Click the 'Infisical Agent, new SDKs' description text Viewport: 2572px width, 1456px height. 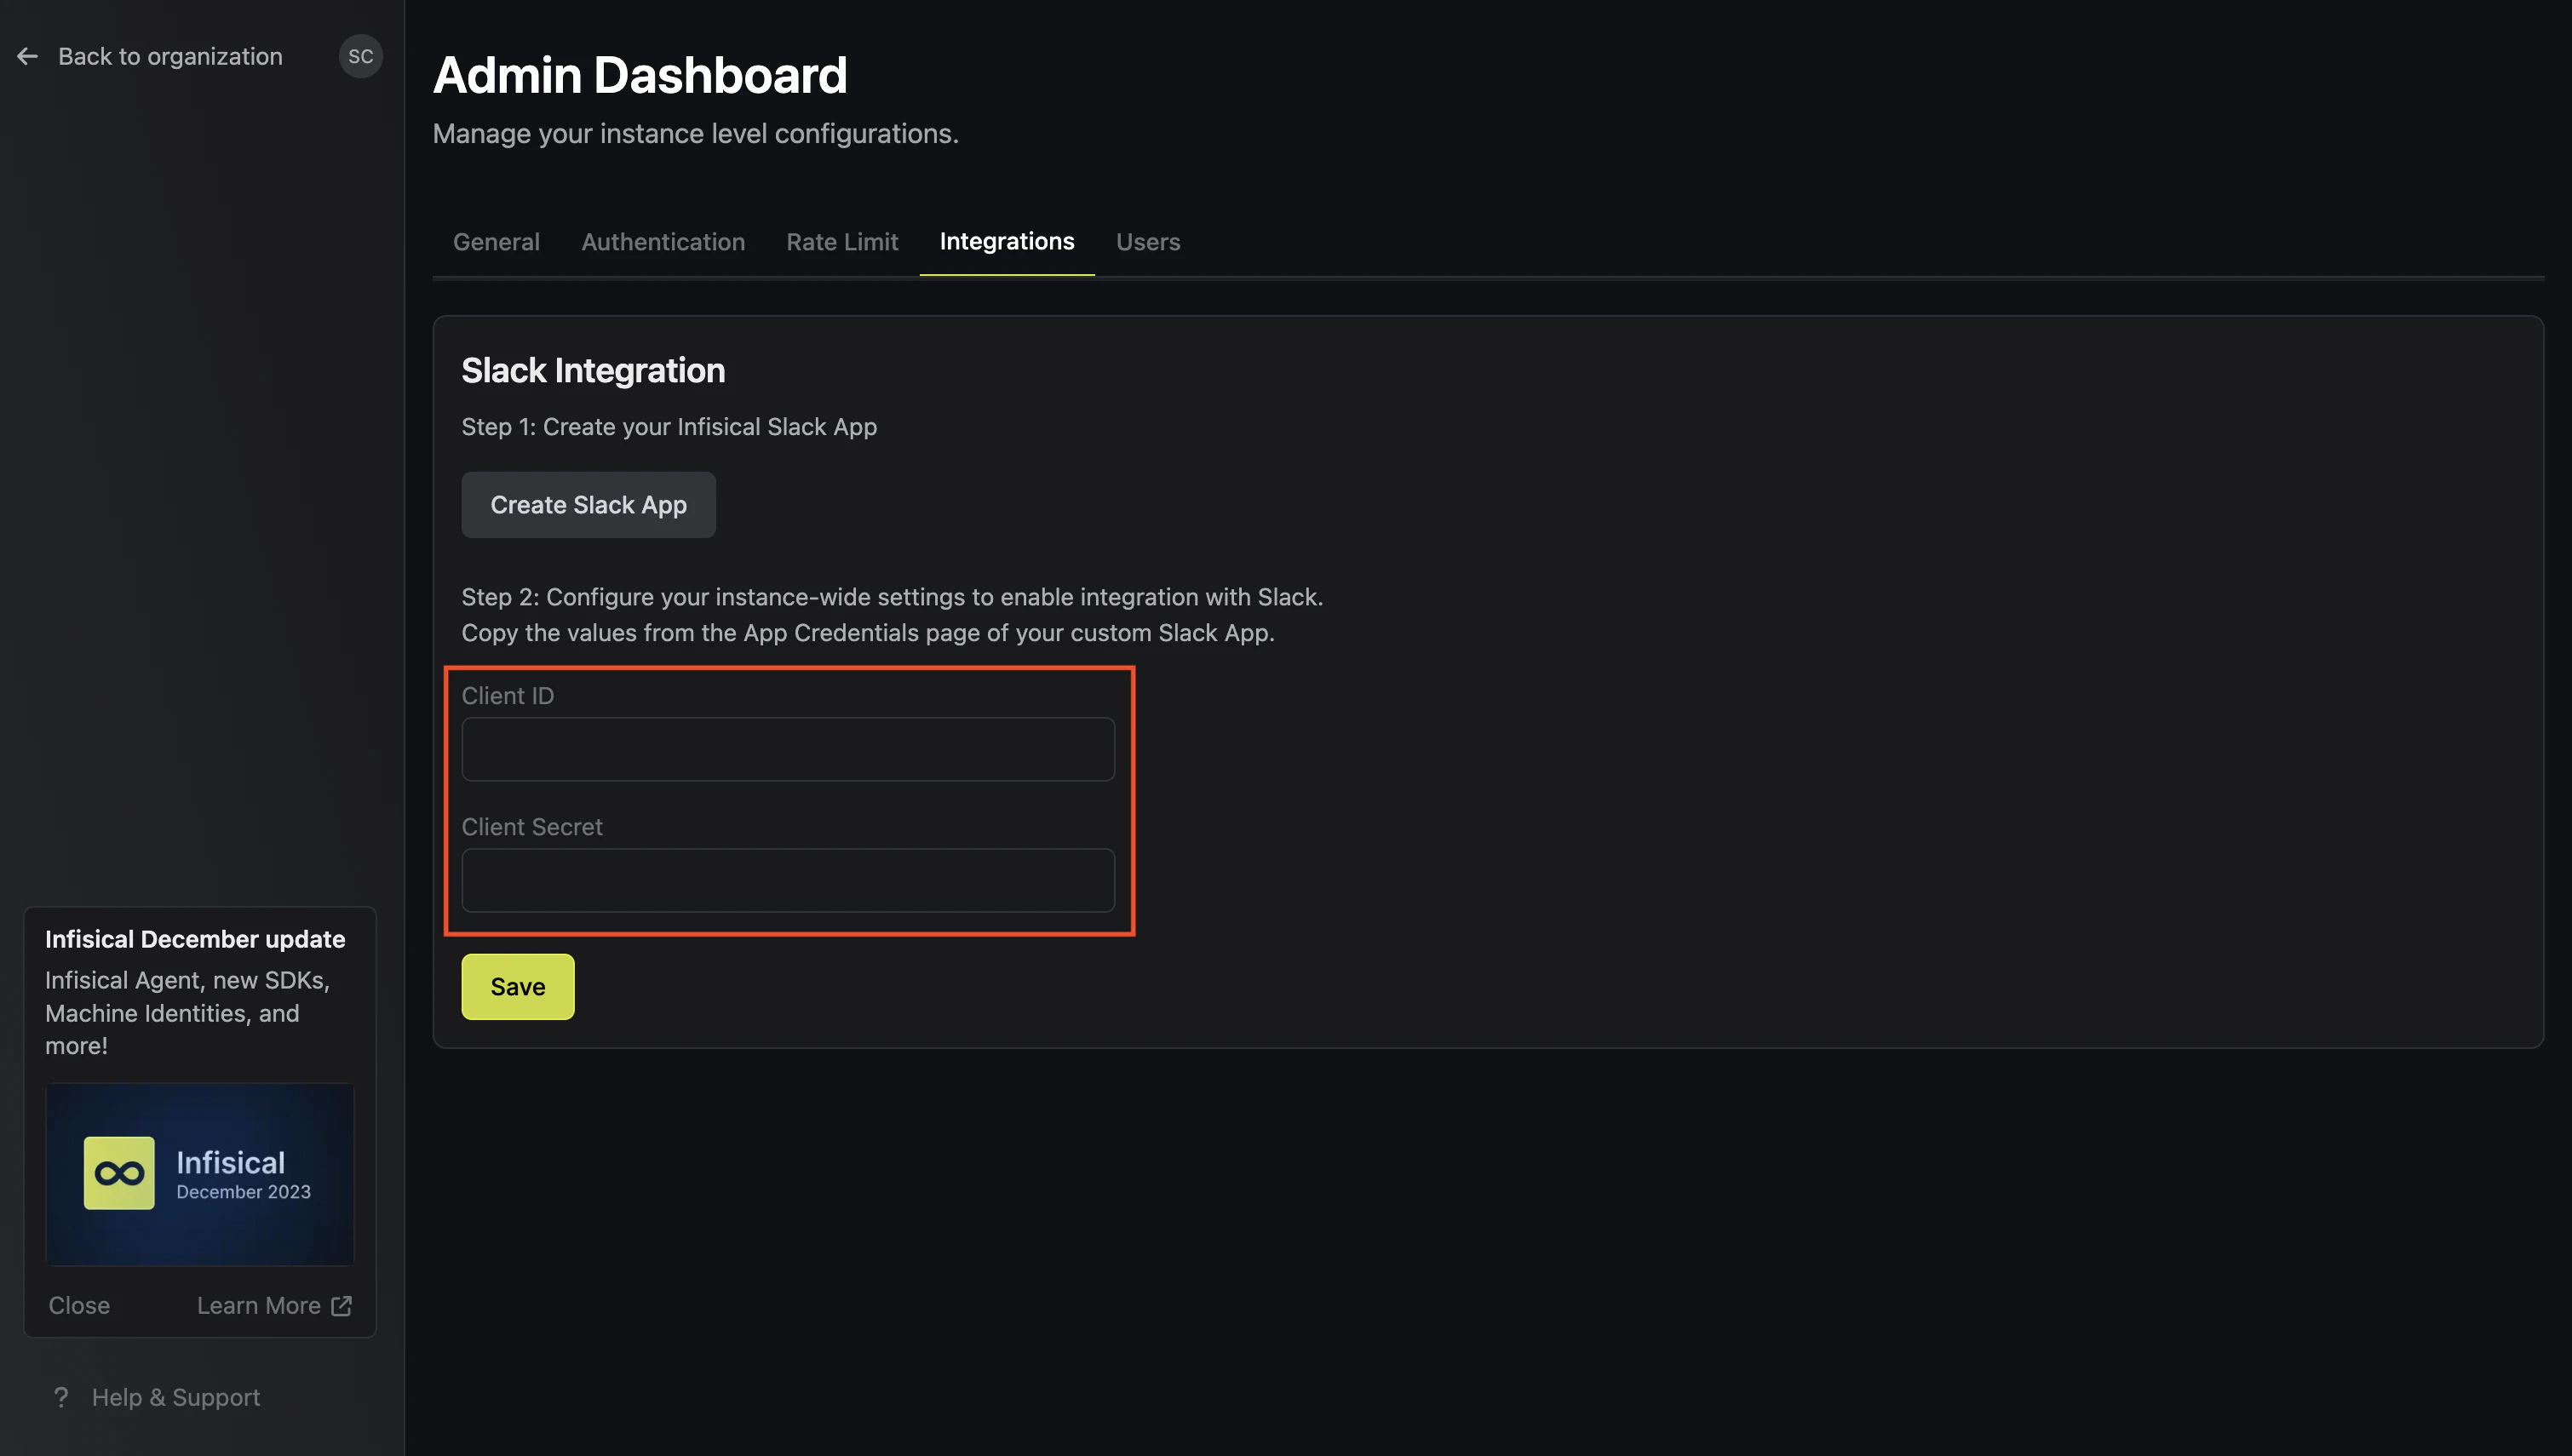pyautogui.click(x=188, y=1013)
